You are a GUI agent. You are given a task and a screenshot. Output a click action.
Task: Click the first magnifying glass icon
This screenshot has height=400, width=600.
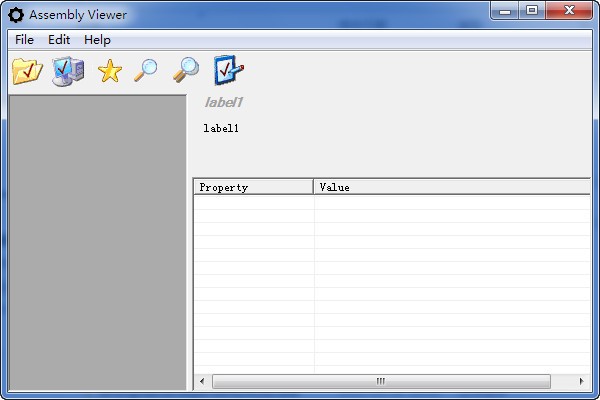pos(146,70)
